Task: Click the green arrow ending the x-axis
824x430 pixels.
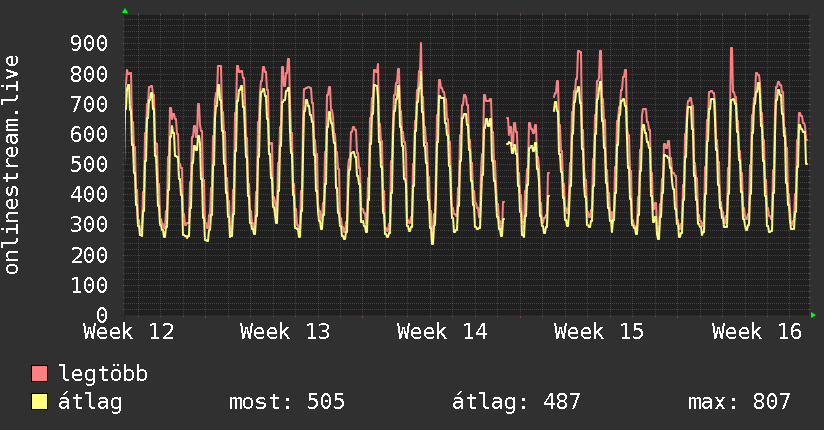Action: click(813, 315)
